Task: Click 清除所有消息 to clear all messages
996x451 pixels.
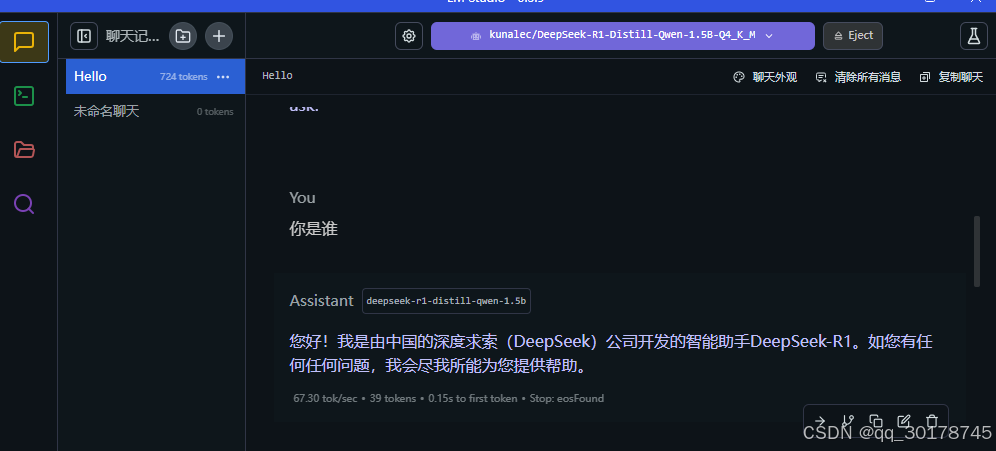Action: (858, 77)
